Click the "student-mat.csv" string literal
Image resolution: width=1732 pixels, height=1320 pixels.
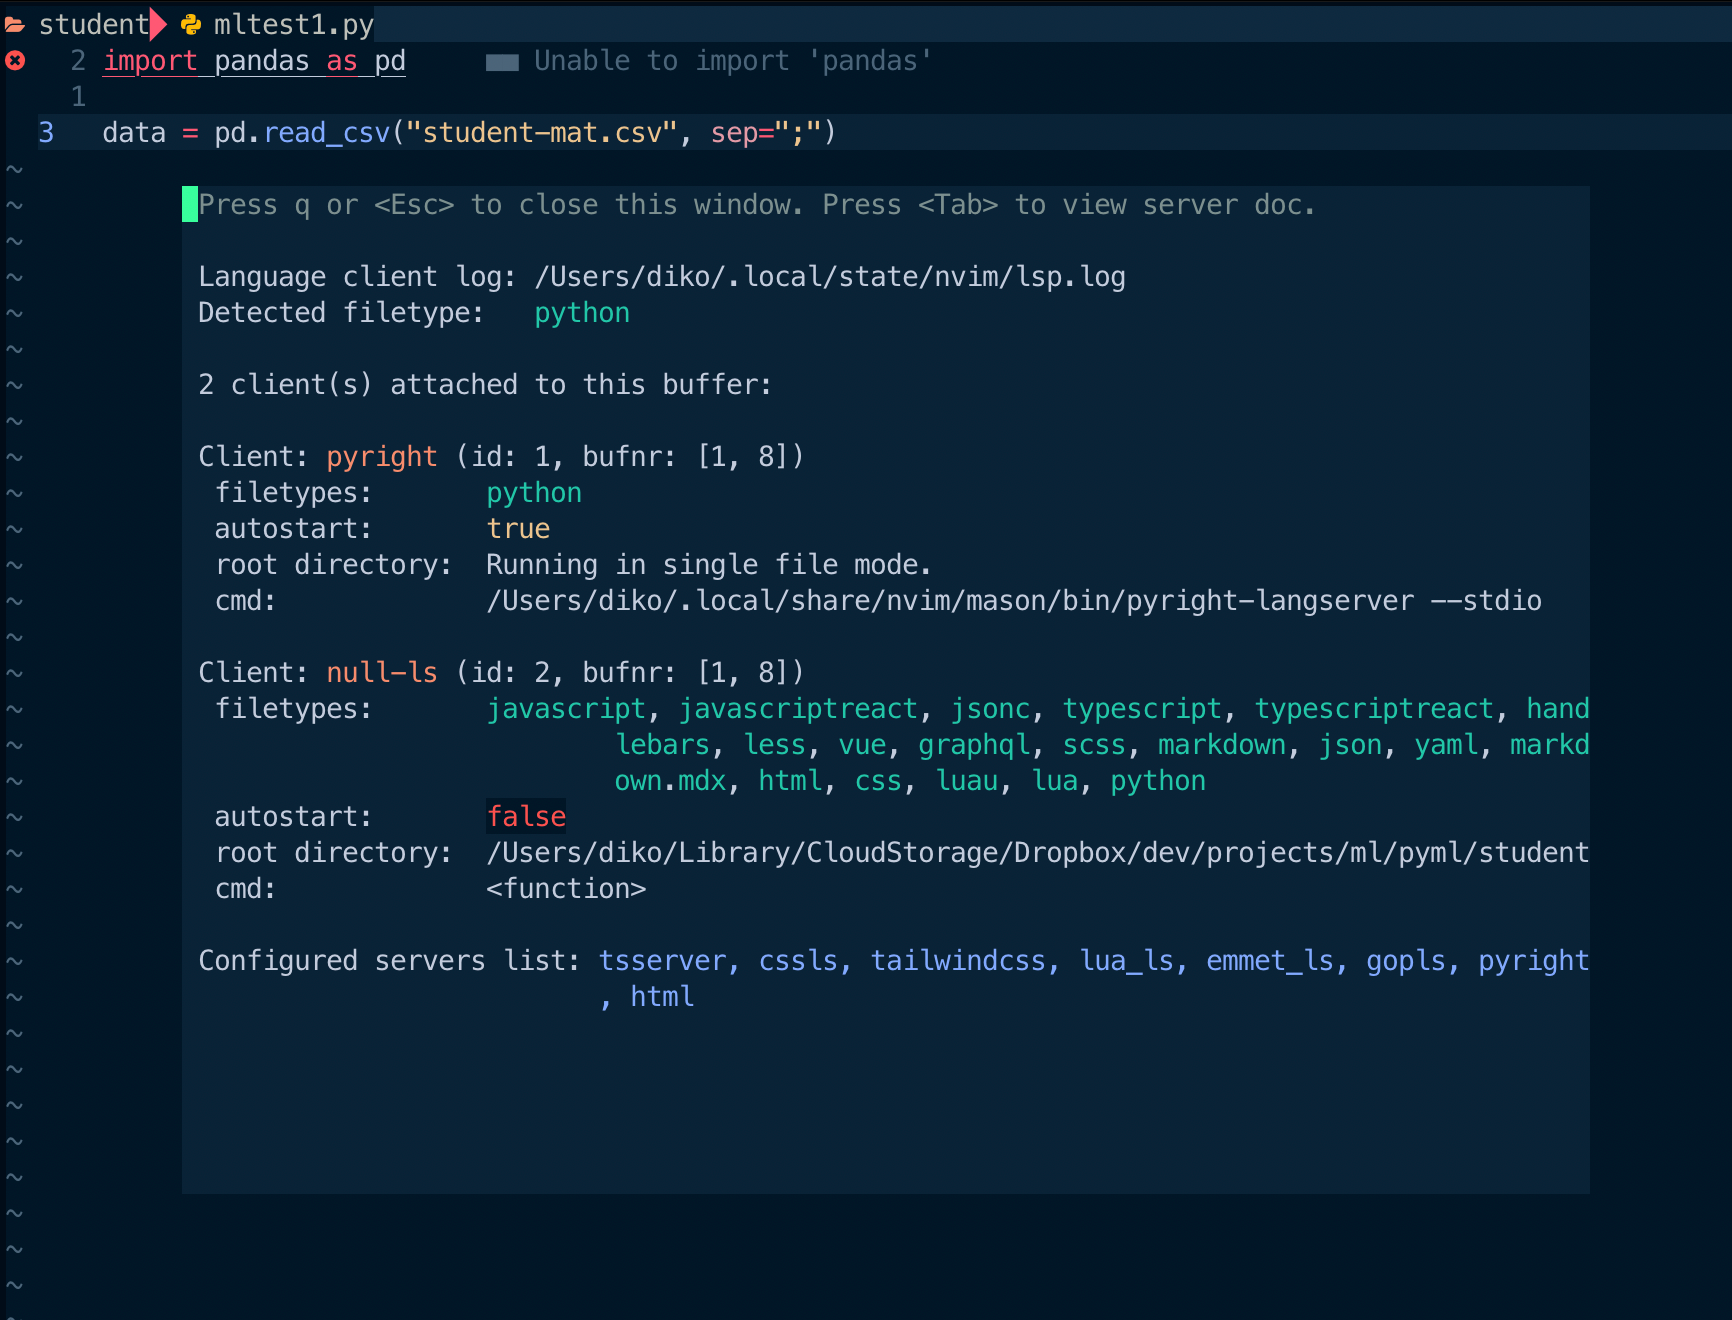click(x=541, y=133)
